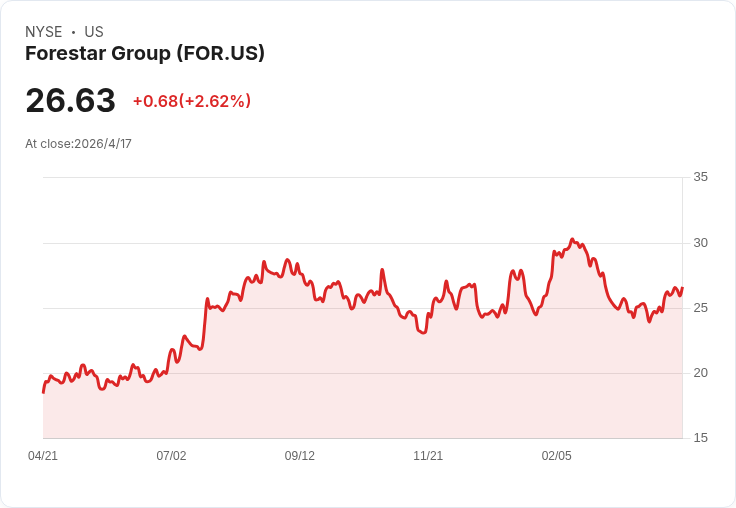Click the 09/12 date marker

(x=300, y=456)
